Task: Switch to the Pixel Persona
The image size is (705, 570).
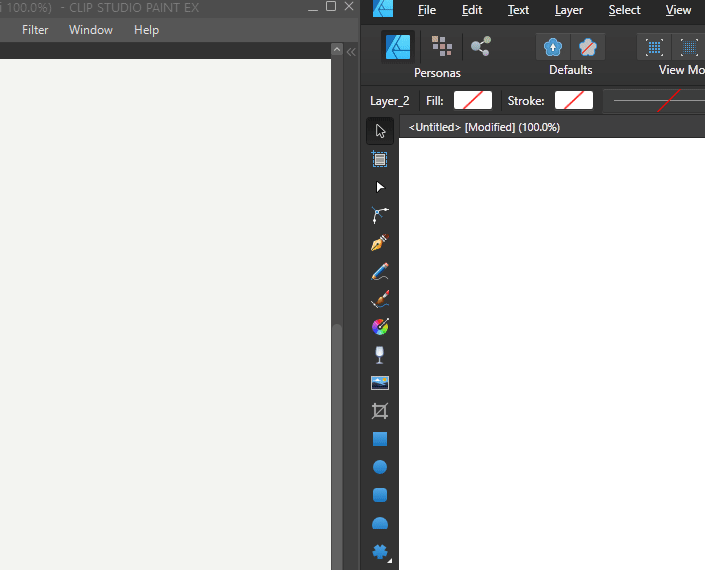Action: [440, 46]
